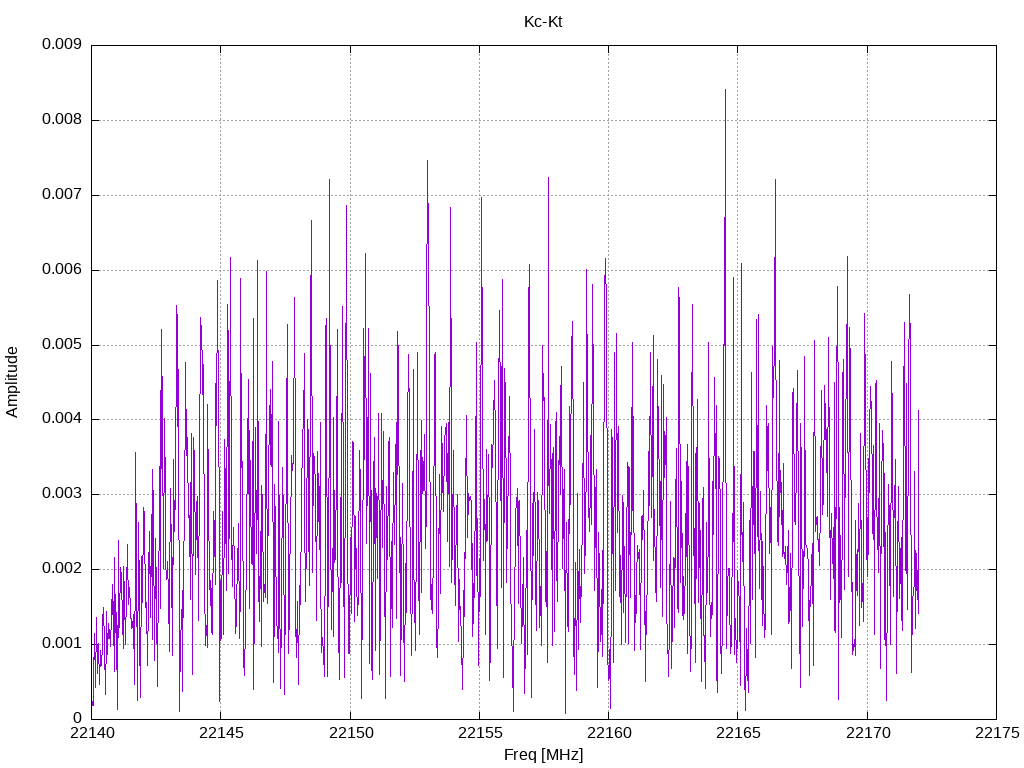Click the y-axis tick value 0.005

point(62,344)
